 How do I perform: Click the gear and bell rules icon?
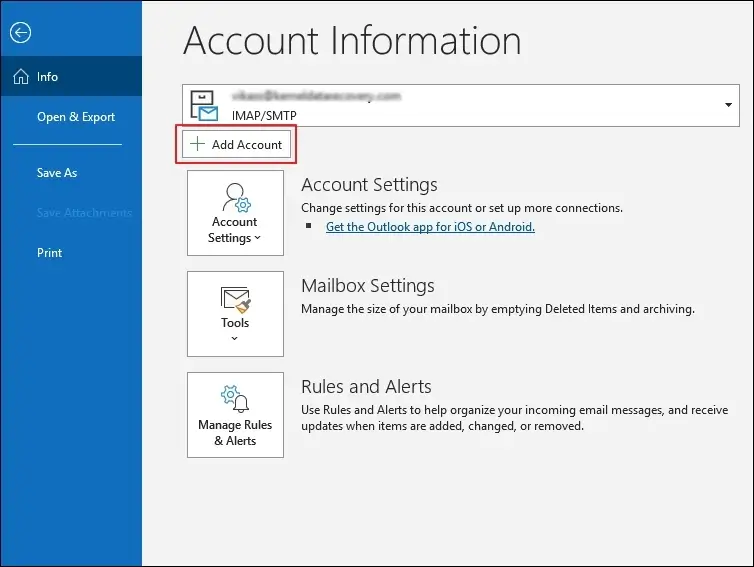pyautogui.click(x=235, y=399)
